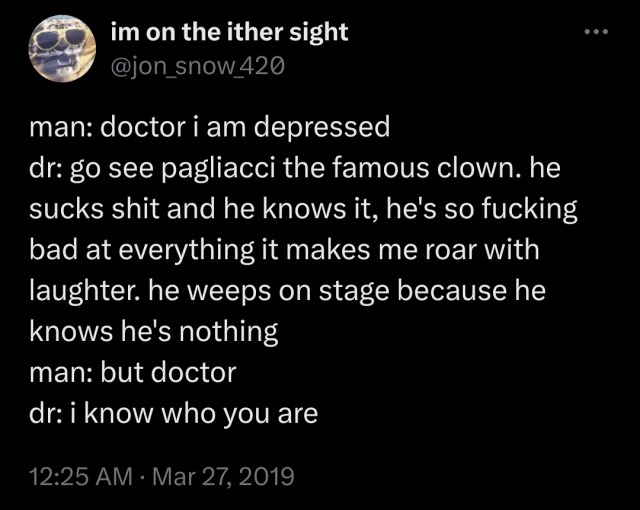Click the line 'man: but doctor'
Screen dimensions: 640x510
point(133,372)
